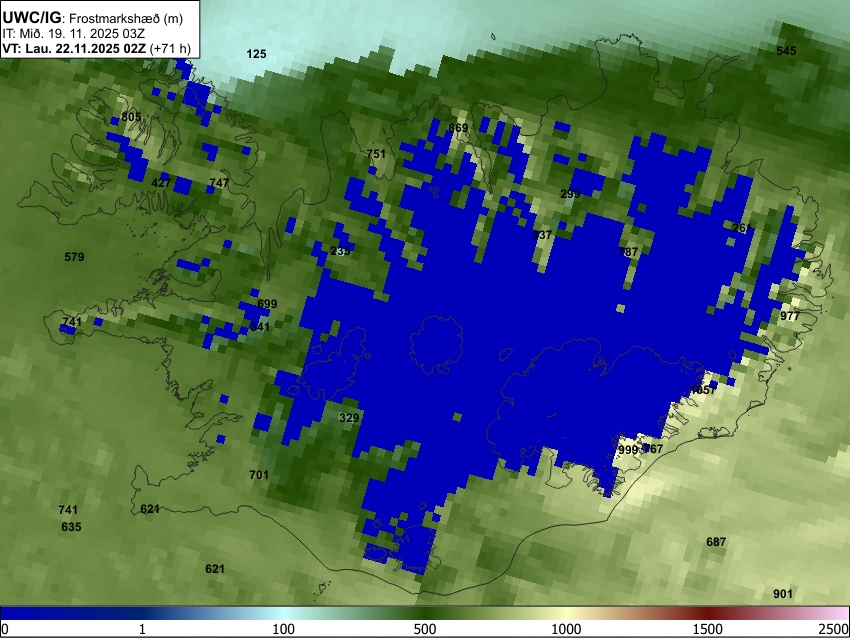Click the legend label 2500
This screenshot has height=638, width=850.
(834, 629)
